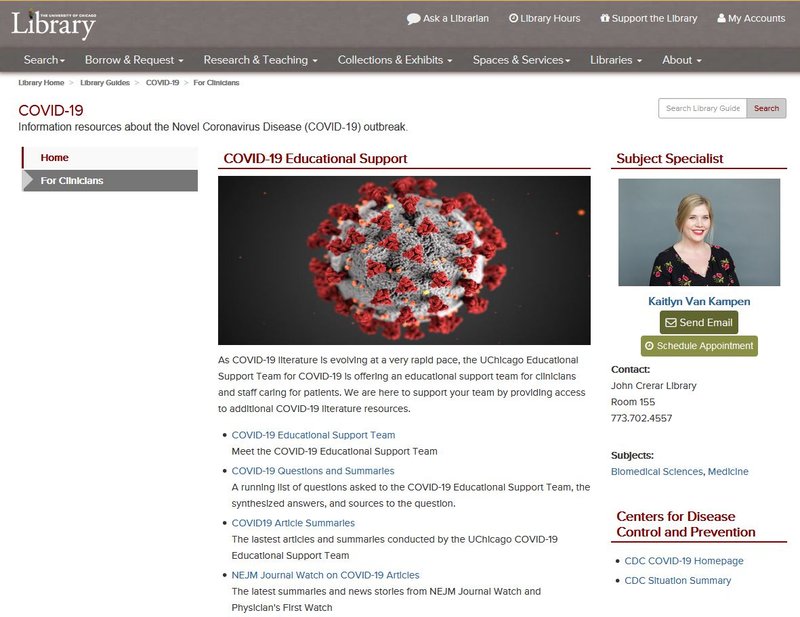The height and width of the screenshot is (617, 800).
Task: Expand the Libraries dropdown menu
Action: pos(616,60)
